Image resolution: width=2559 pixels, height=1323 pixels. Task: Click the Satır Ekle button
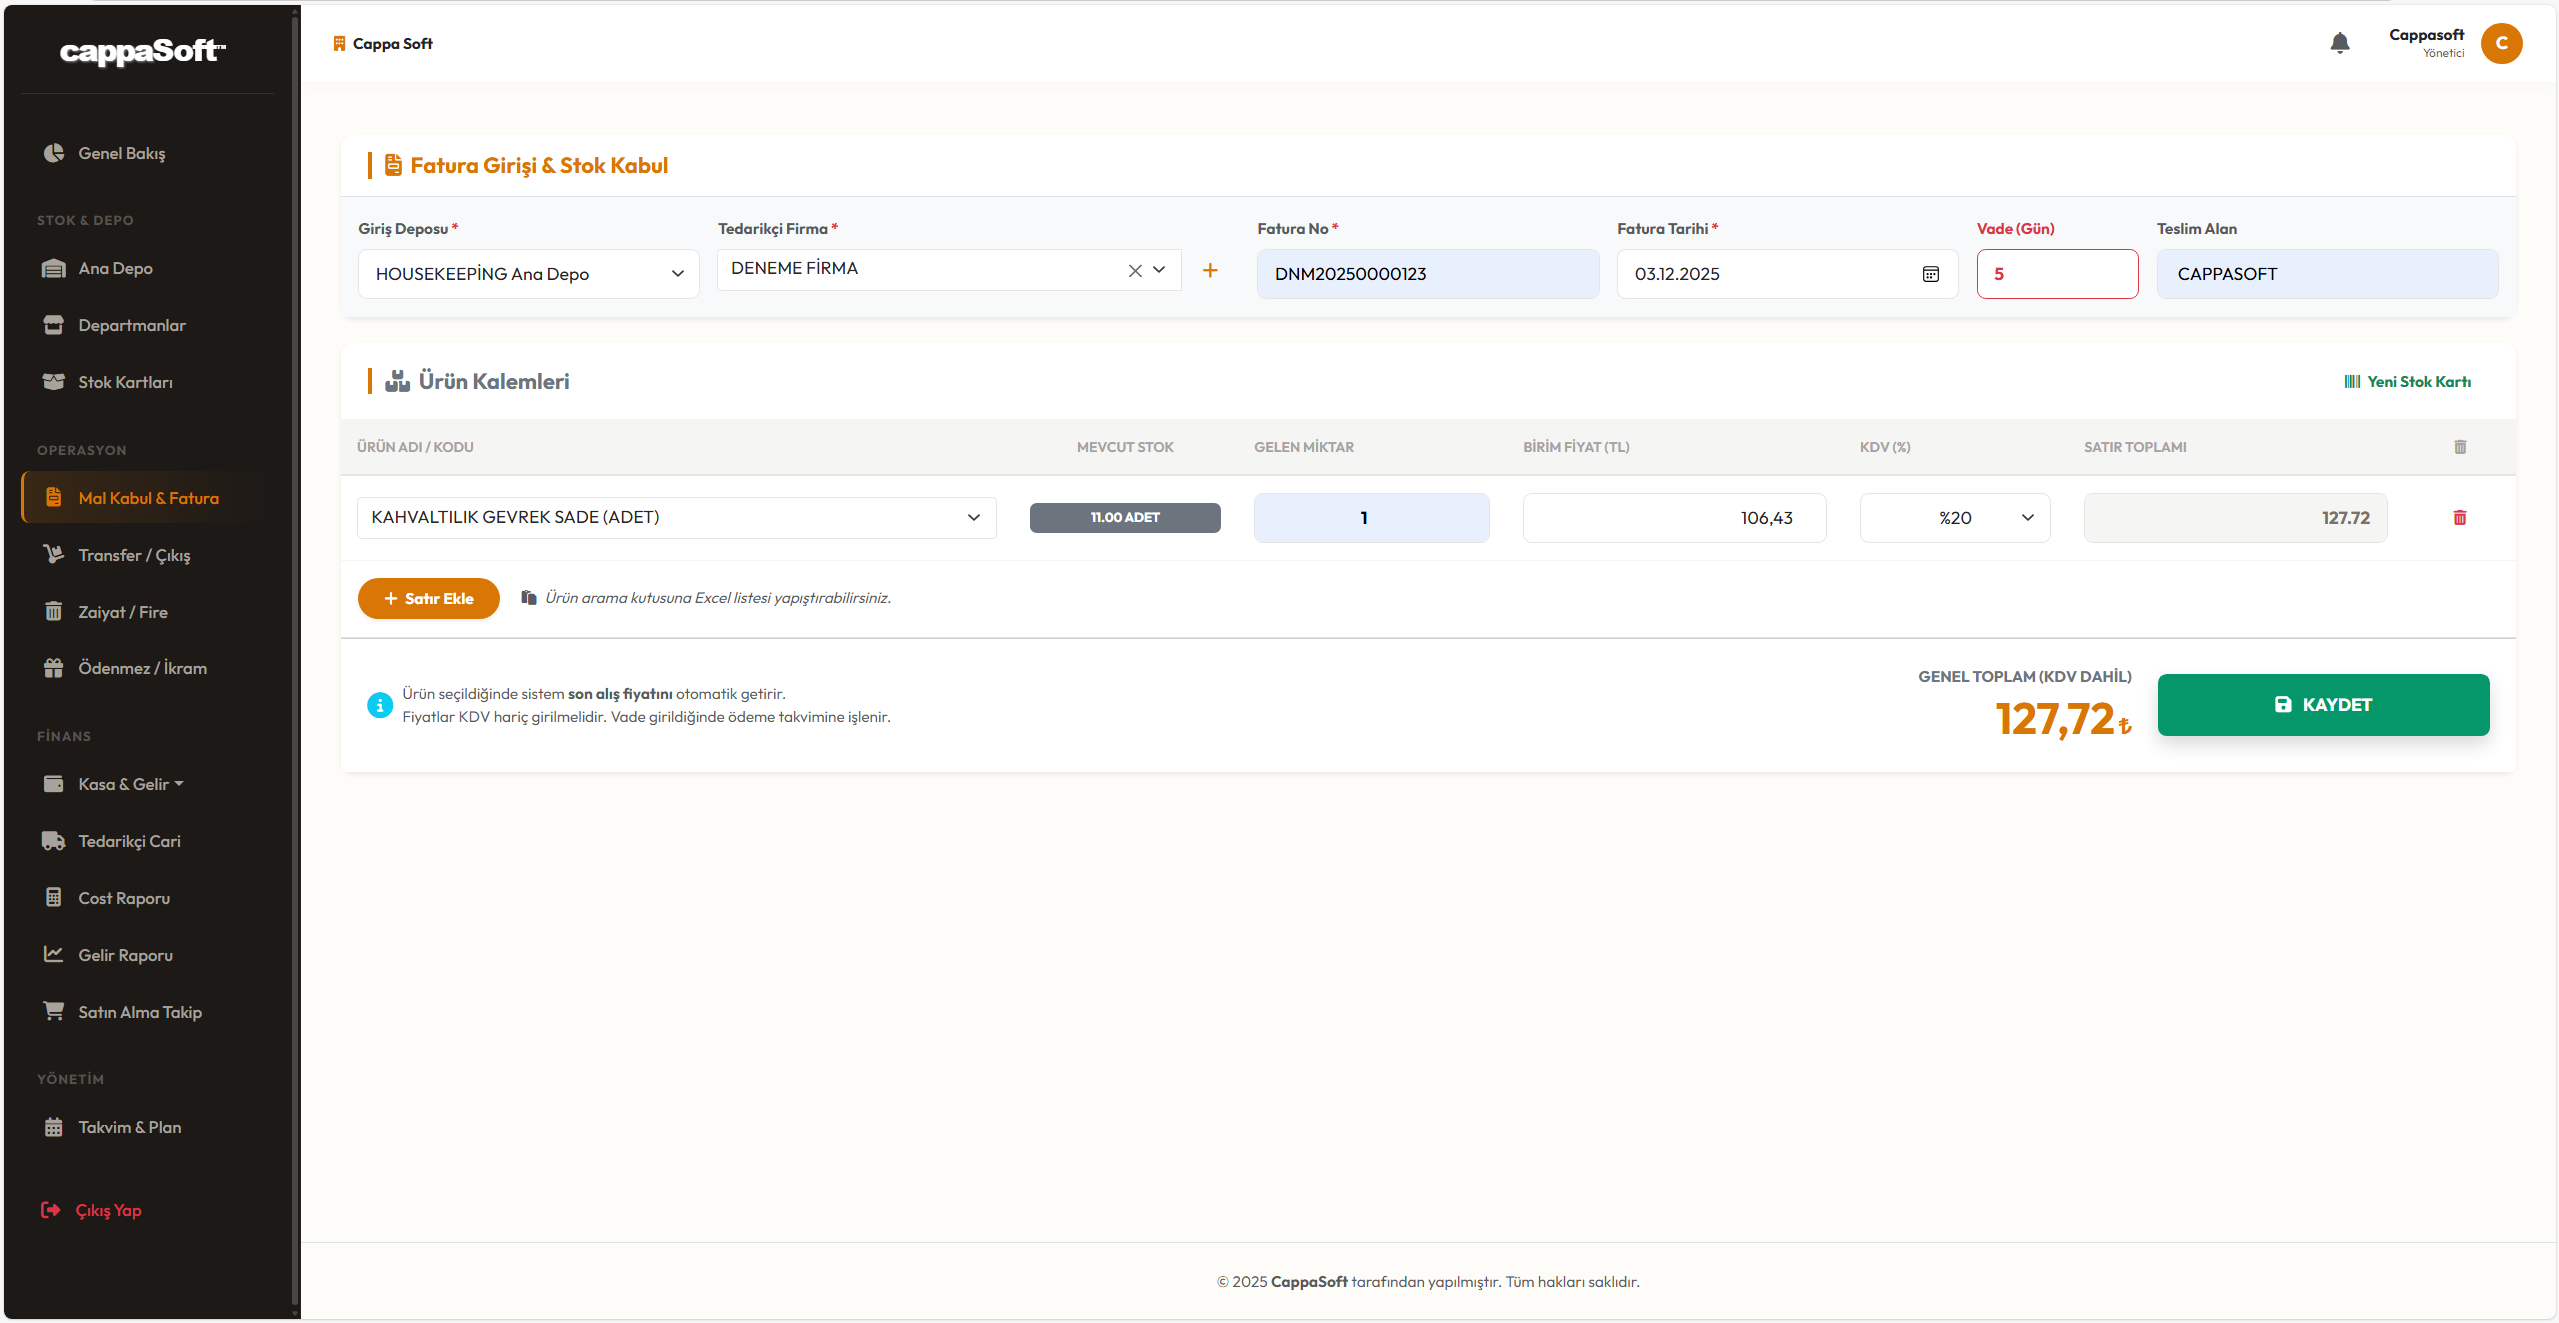coord(428,598)
